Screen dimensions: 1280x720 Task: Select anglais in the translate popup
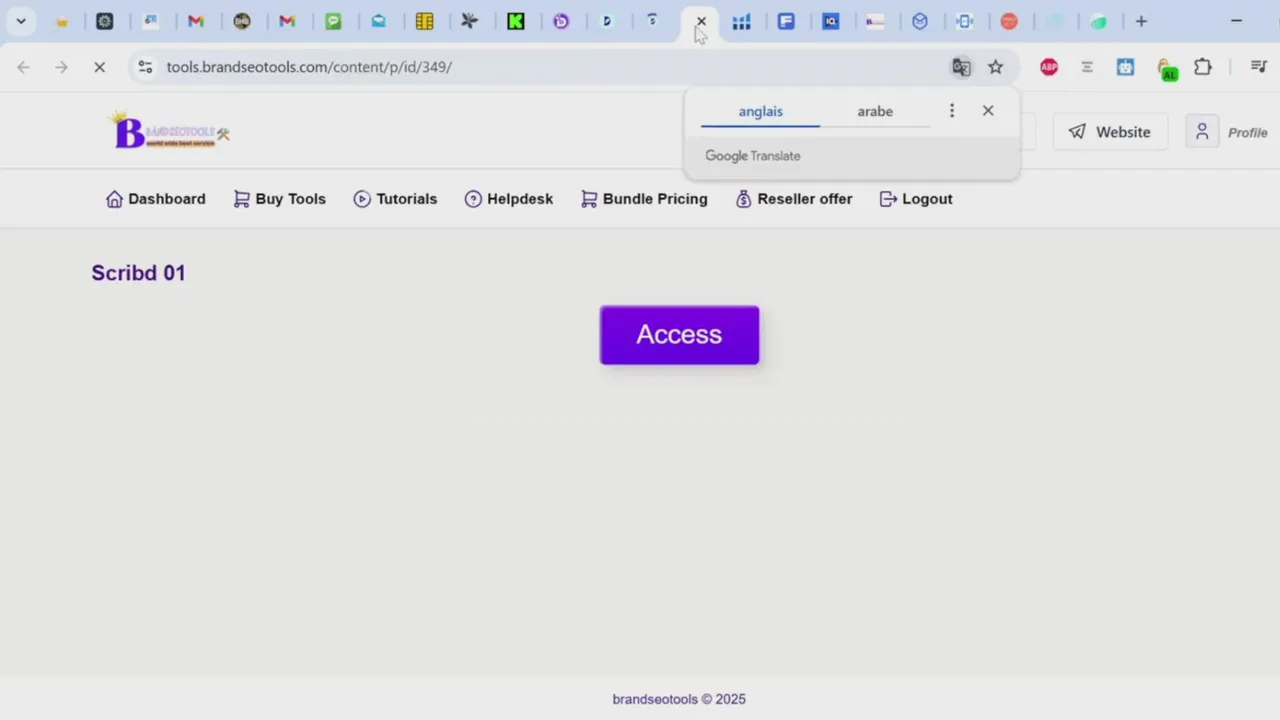tap(760, 111)
